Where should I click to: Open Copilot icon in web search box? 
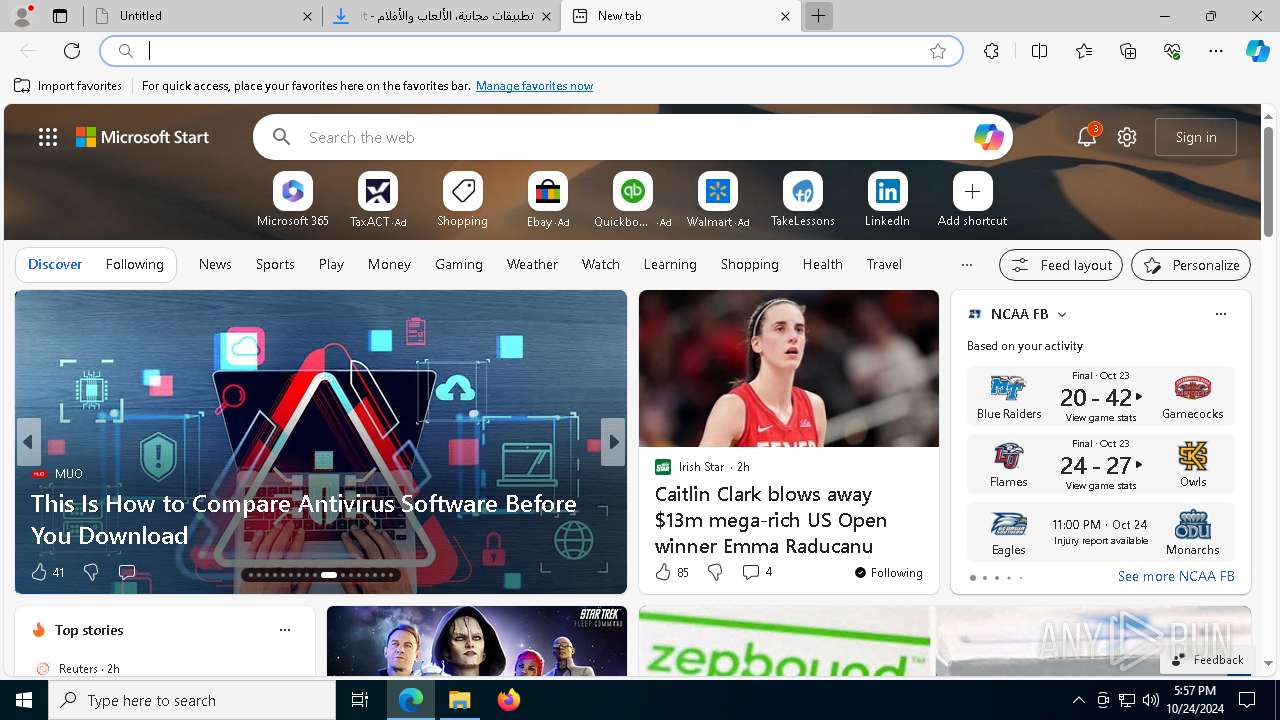pyautogui.click(x=988, y=137)
